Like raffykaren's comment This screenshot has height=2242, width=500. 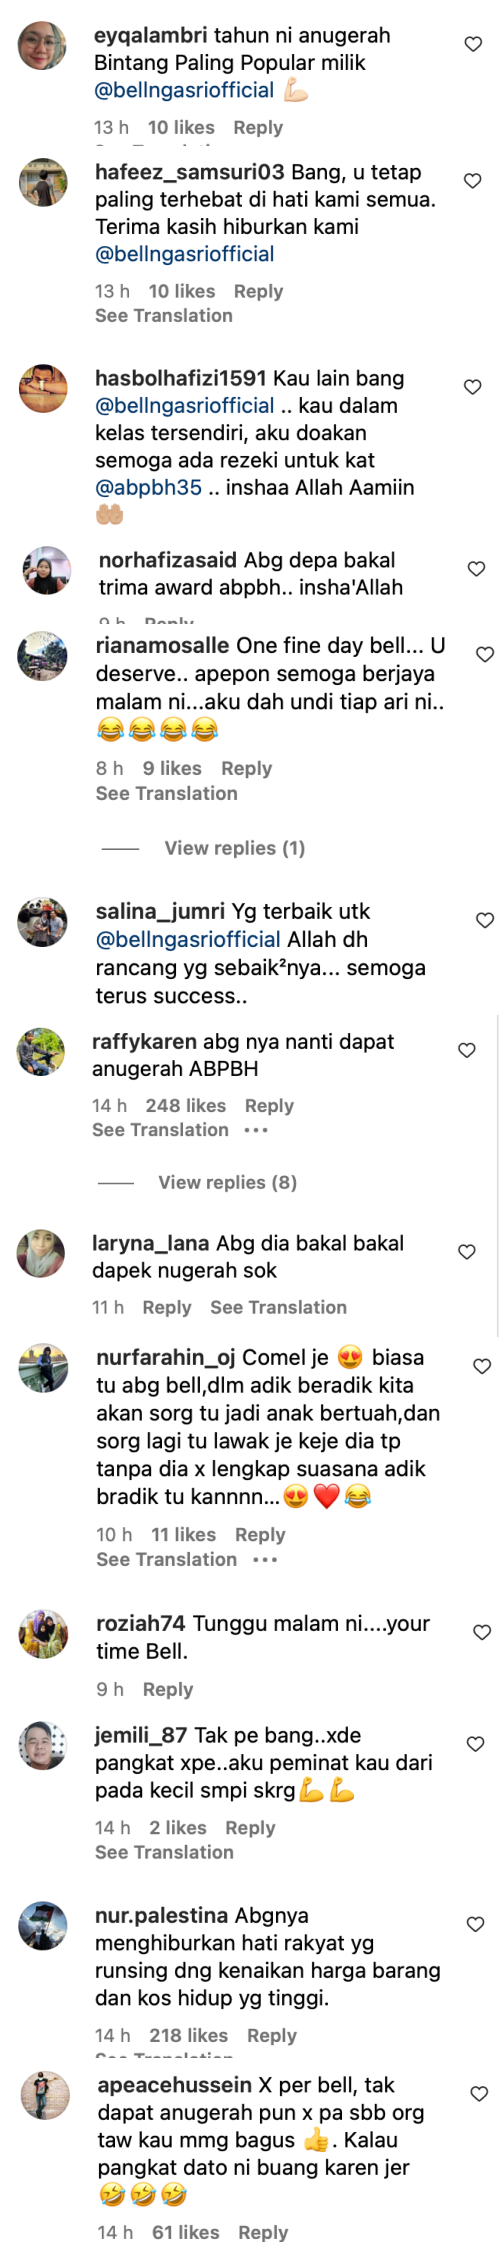point(466,1050)
